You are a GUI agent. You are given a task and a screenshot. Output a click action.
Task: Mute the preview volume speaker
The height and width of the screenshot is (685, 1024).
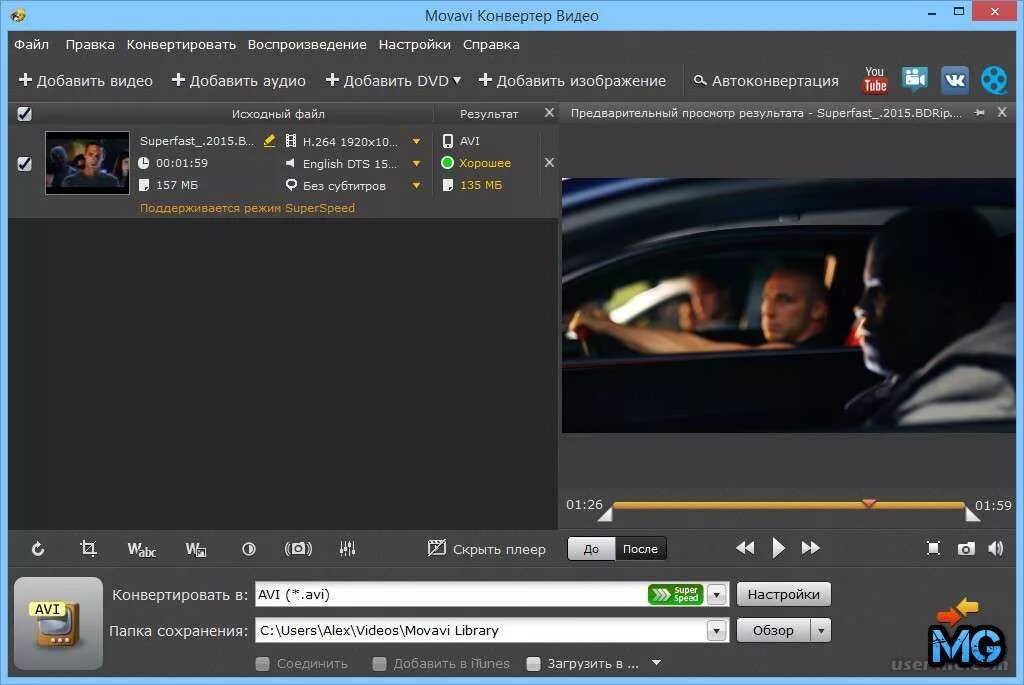click(996, 549)
